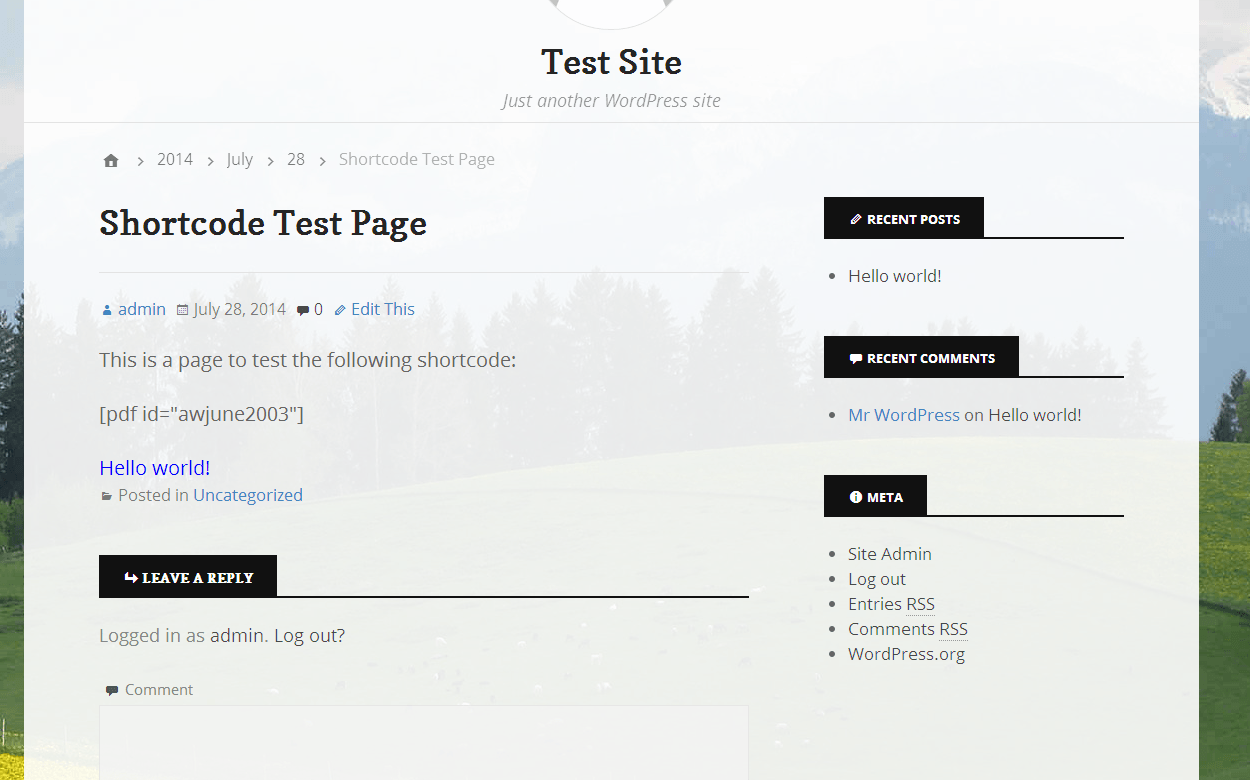Viewport: 1250px width, 780px height.
Task: Go to the July breadcrumb archive
Action: pos(239,159)
